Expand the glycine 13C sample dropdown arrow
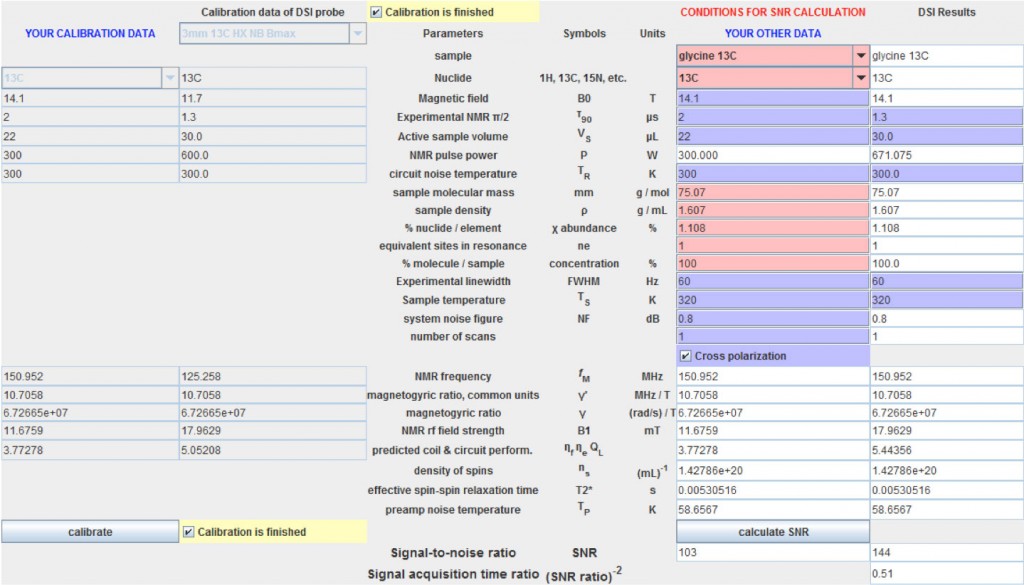Image resolution: width=1024 pixels, height=585 pixels. 861,55
